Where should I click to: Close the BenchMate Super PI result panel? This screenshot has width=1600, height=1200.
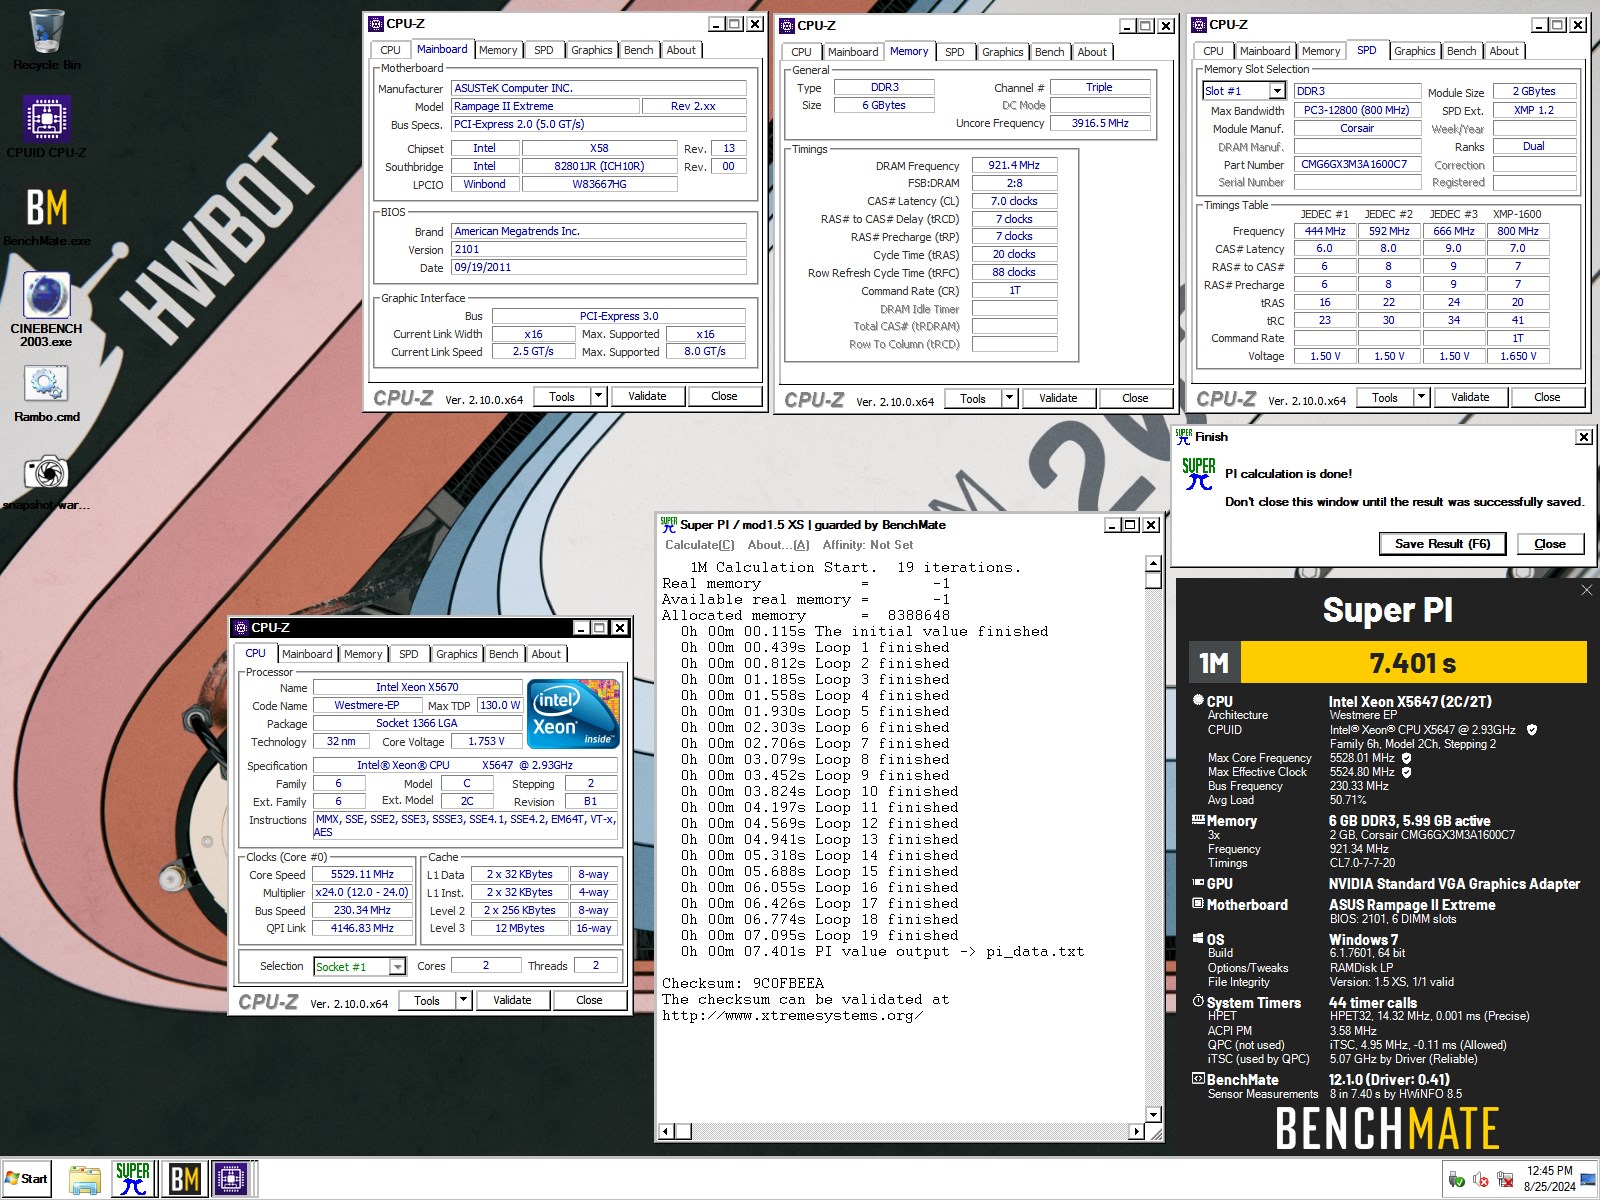(x=1586, y=590)
